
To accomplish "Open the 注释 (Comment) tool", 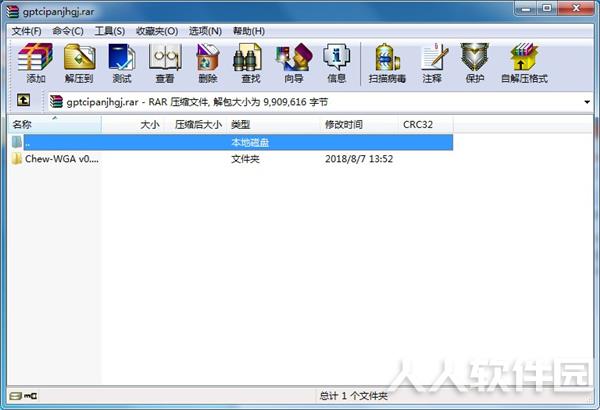I will click(x=432, y=63).
